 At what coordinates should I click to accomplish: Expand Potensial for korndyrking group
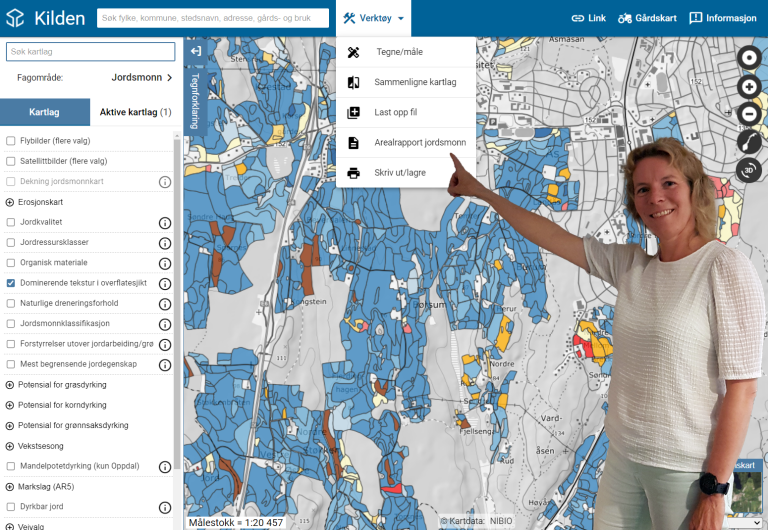click(x=9, y=406)
